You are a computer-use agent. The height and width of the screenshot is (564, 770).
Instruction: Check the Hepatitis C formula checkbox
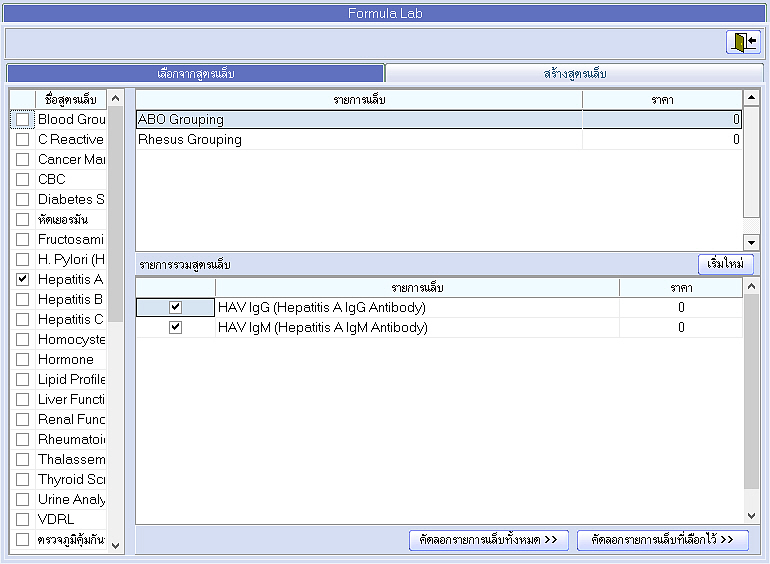pyautogui.click(x=23, y=320)
